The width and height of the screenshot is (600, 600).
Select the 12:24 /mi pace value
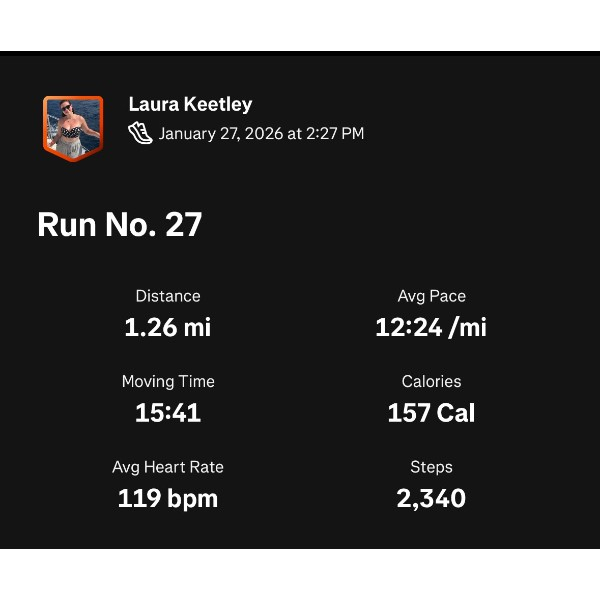tap(431, 327)
